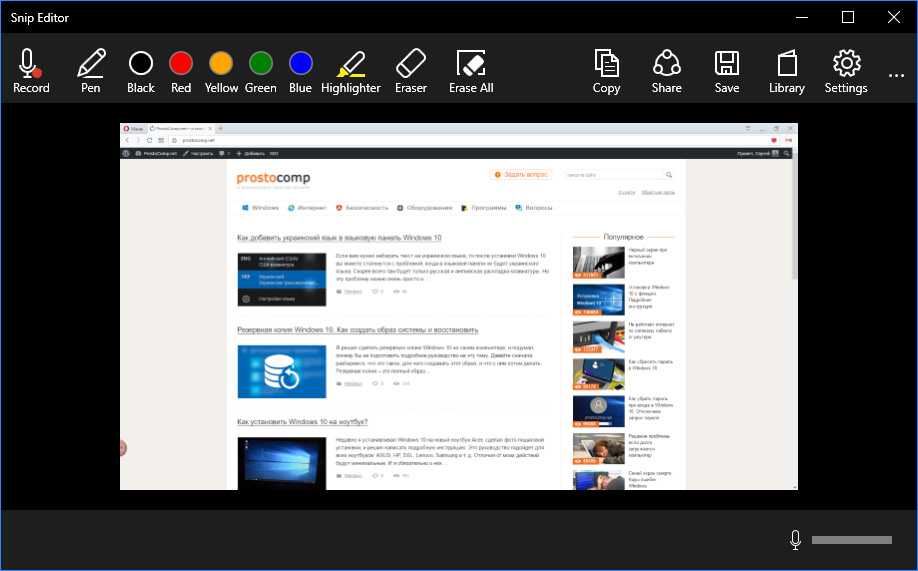Activate the Eraser tool
The height and width of the screenshot is (571, 918).
(x=411, y=70)
